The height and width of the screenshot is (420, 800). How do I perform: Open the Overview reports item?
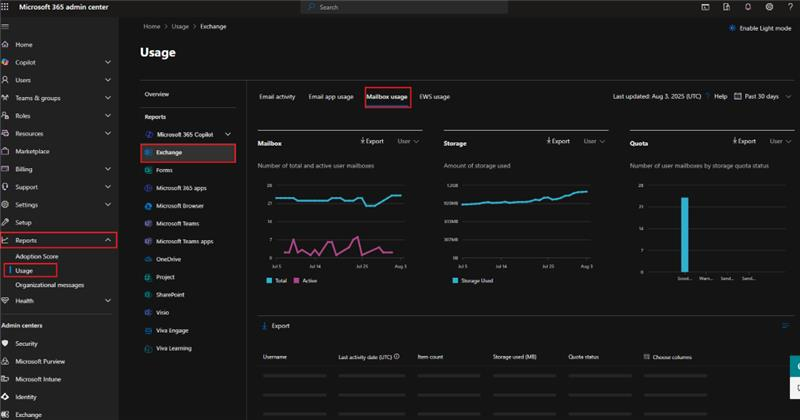point(157,94)
